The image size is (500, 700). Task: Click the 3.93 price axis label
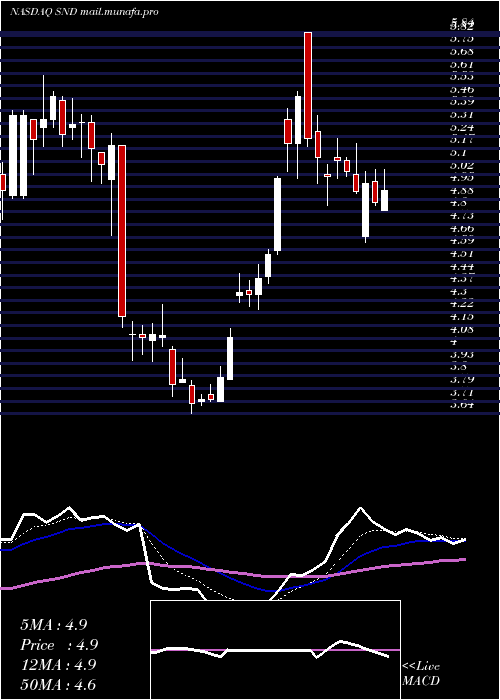pyautogui.click(x=462, y=354)
